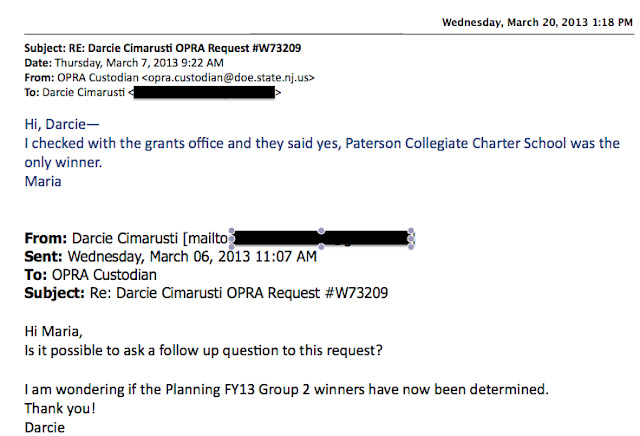Image resolution: width=640 pixels, height=436 pixels.
Task: Click the top-center resize handle of selected redaction box
Action: coord(321,231)
